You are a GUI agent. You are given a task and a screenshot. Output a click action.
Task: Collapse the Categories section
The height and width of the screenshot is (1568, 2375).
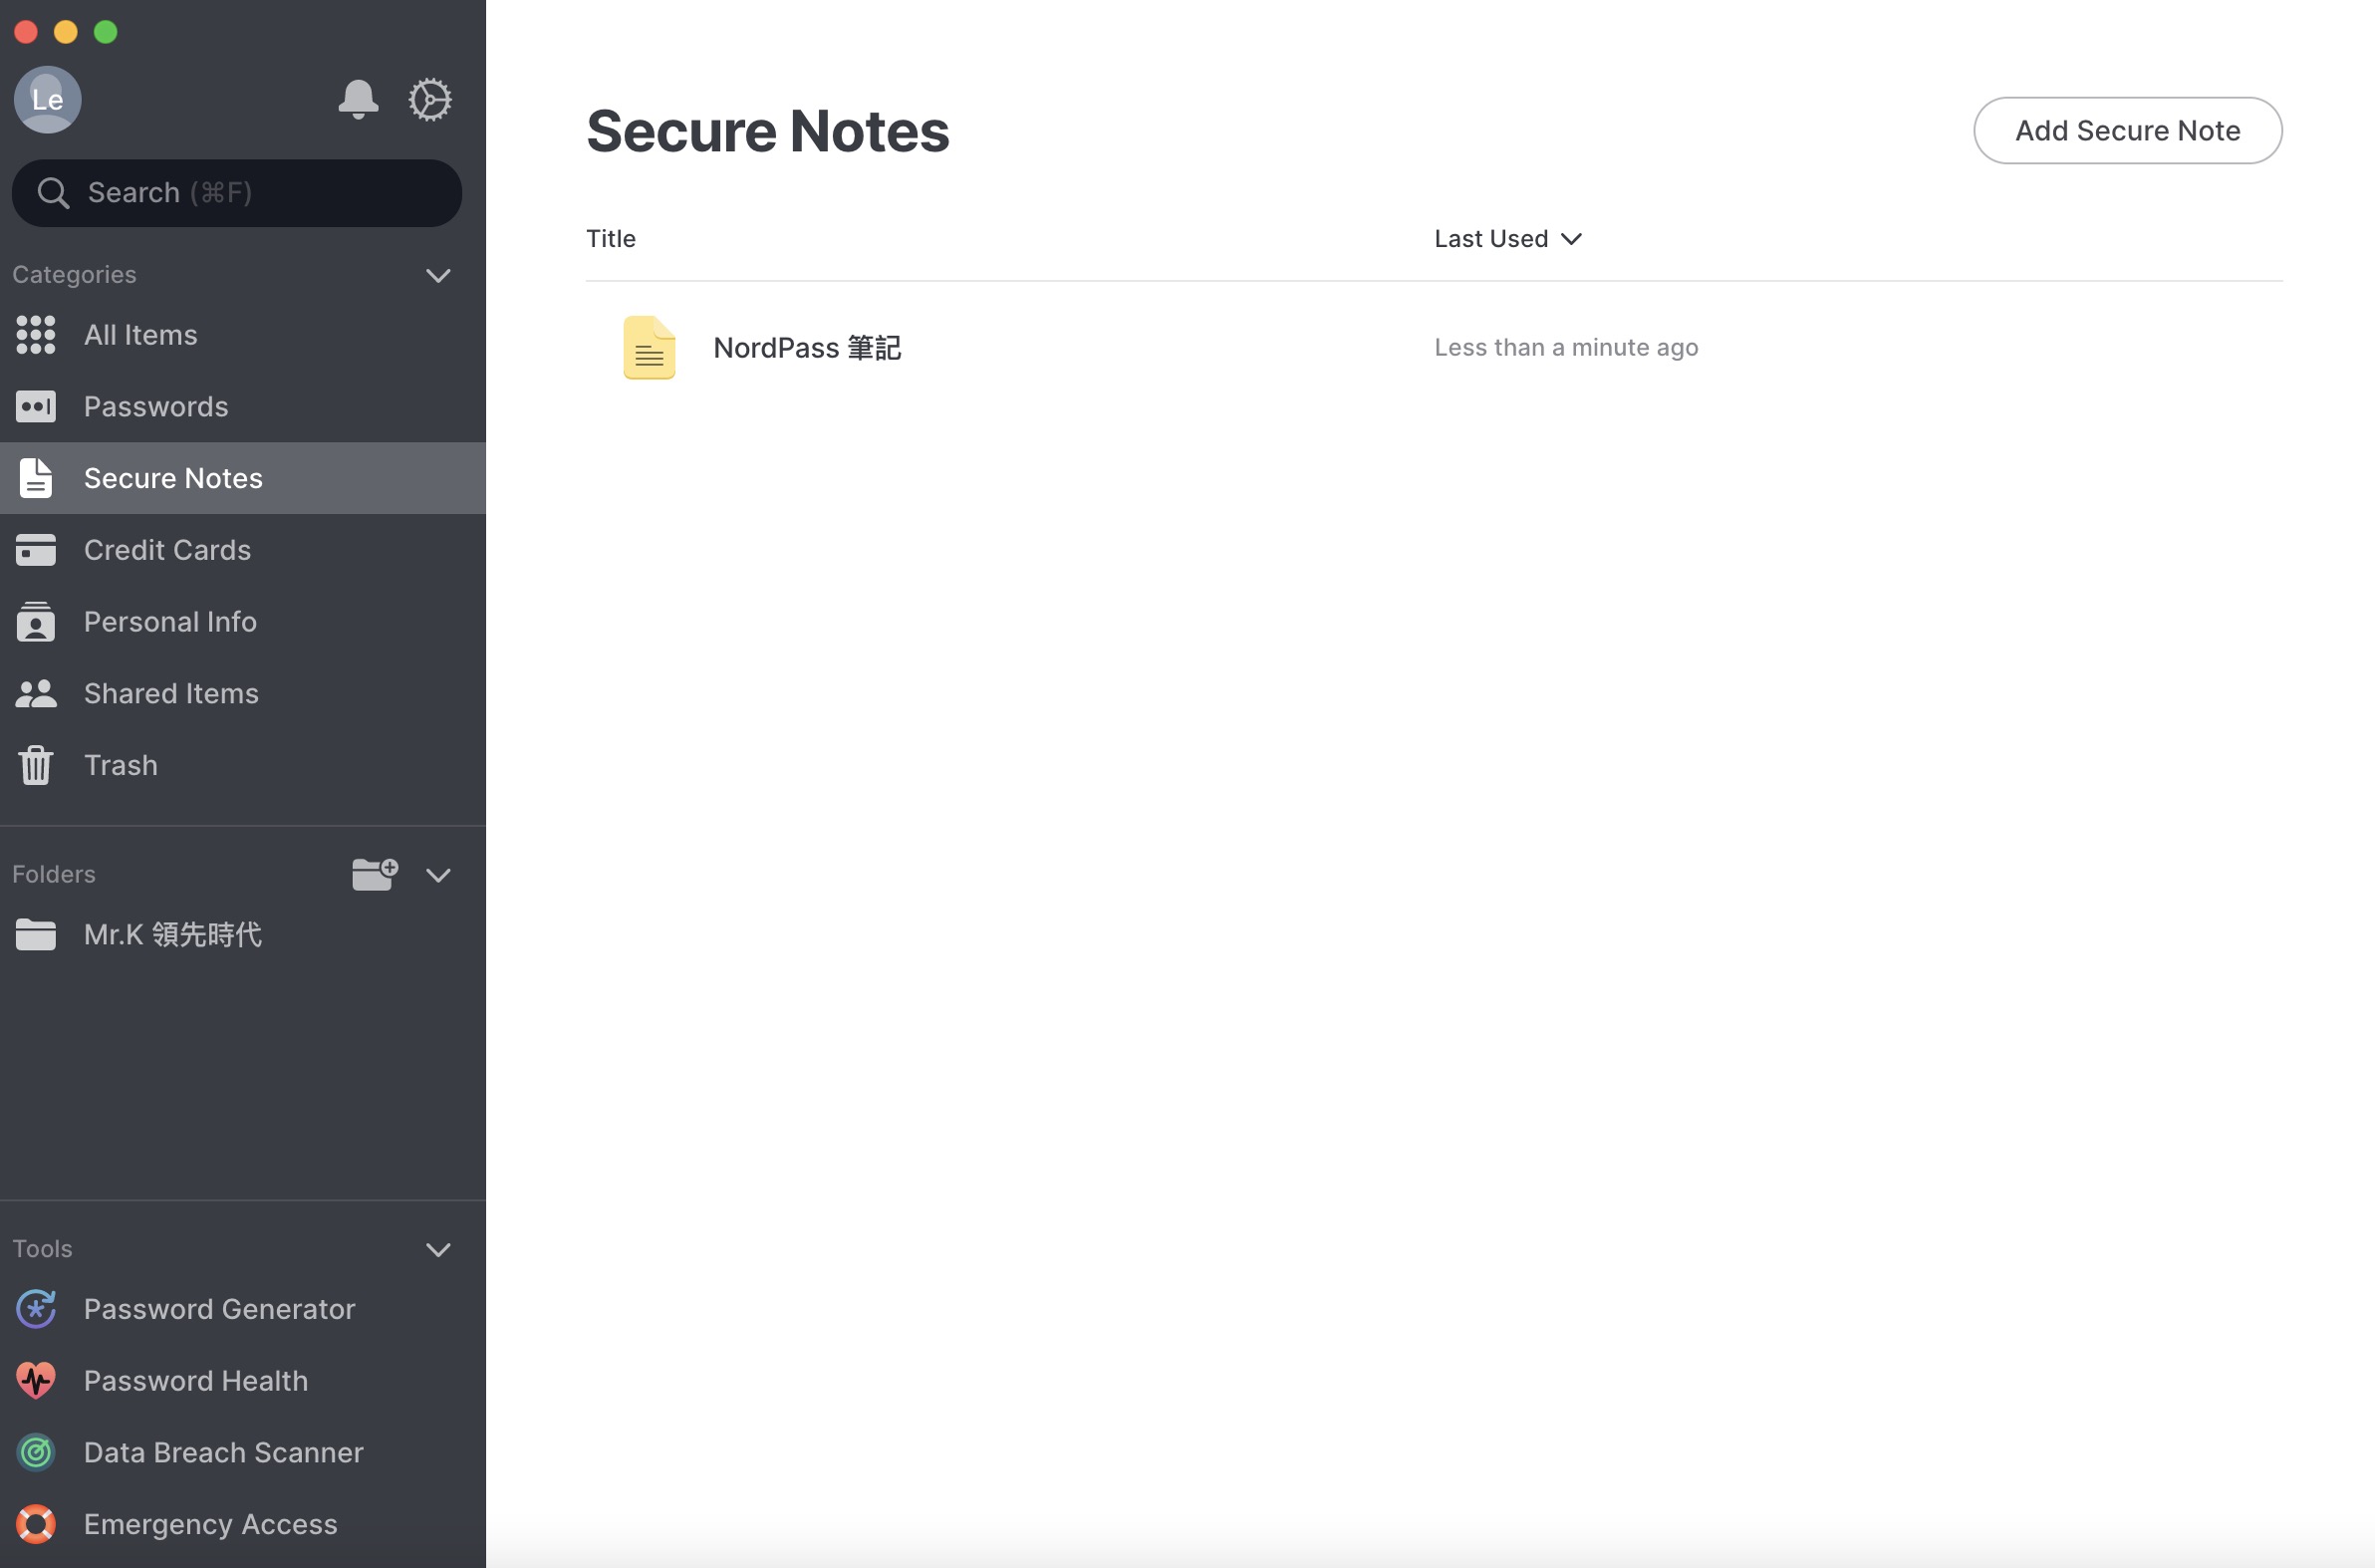tap(438, 275)
